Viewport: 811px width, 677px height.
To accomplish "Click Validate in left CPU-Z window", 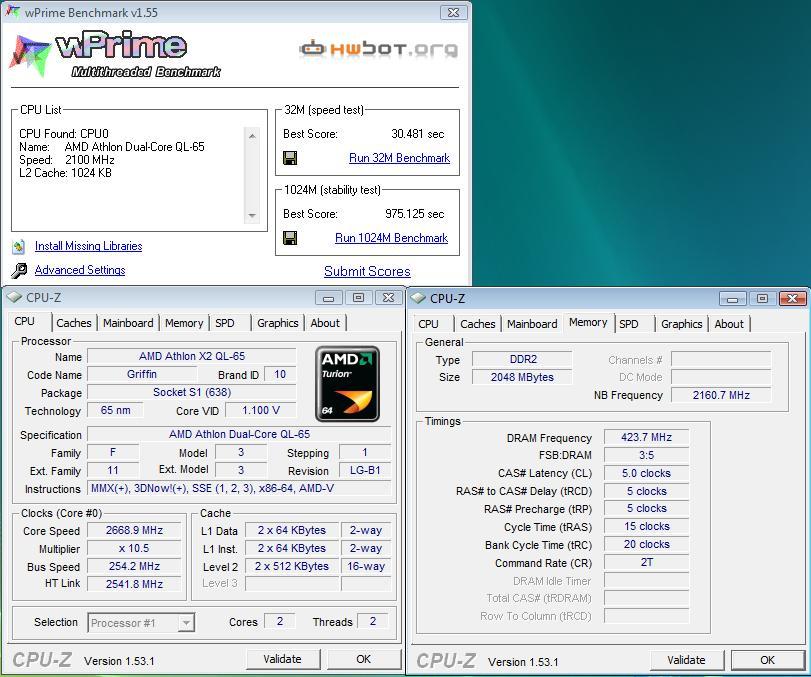I will 282,659.
